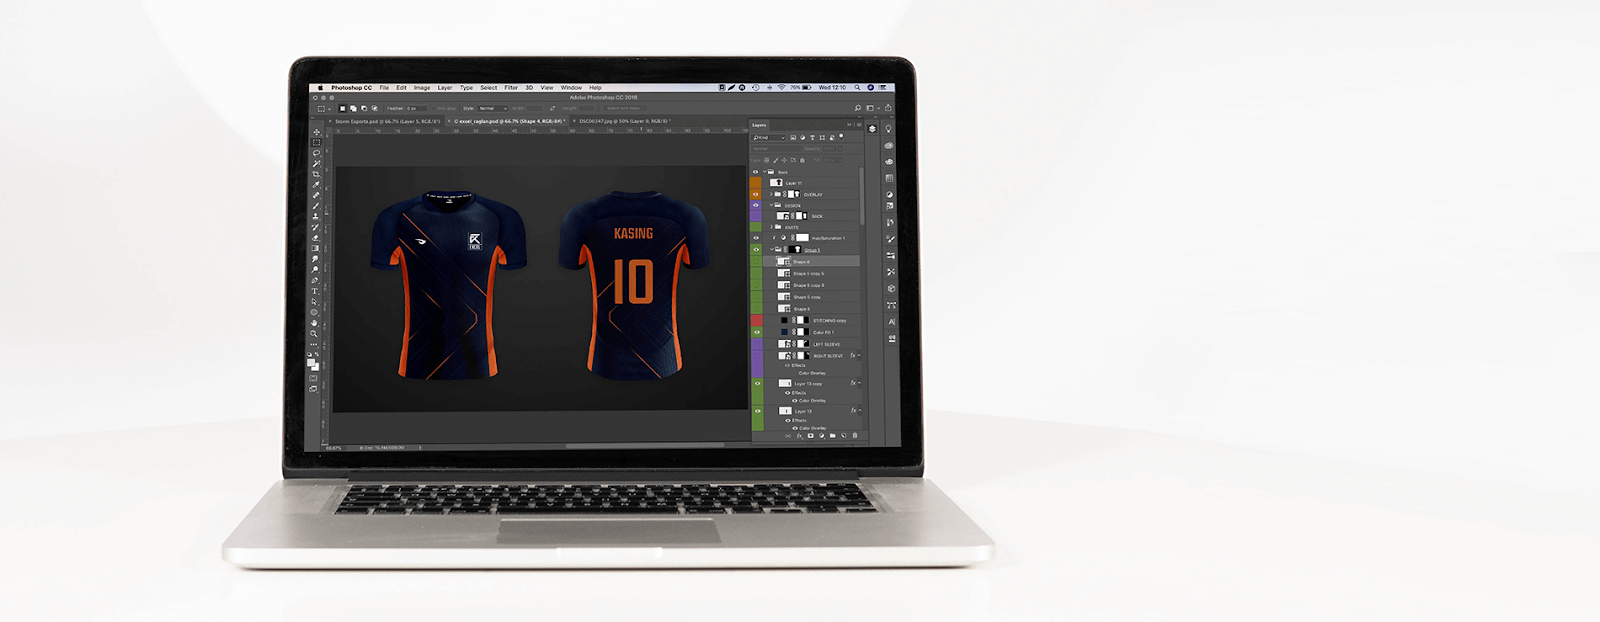Open the Filter menu
Screen dimensions: 1600x622
[511, 88]
